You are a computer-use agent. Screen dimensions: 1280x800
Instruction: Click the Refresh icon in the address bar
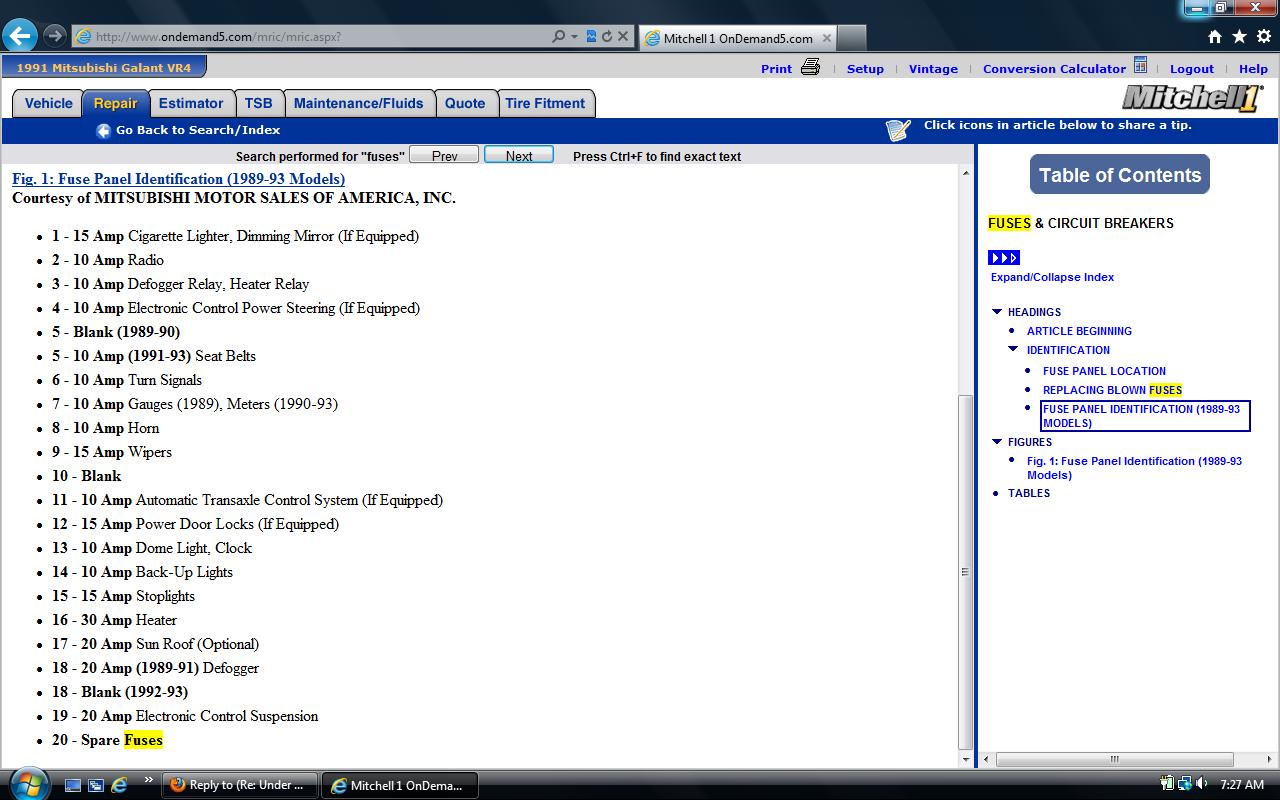click(x=606, y=36)
